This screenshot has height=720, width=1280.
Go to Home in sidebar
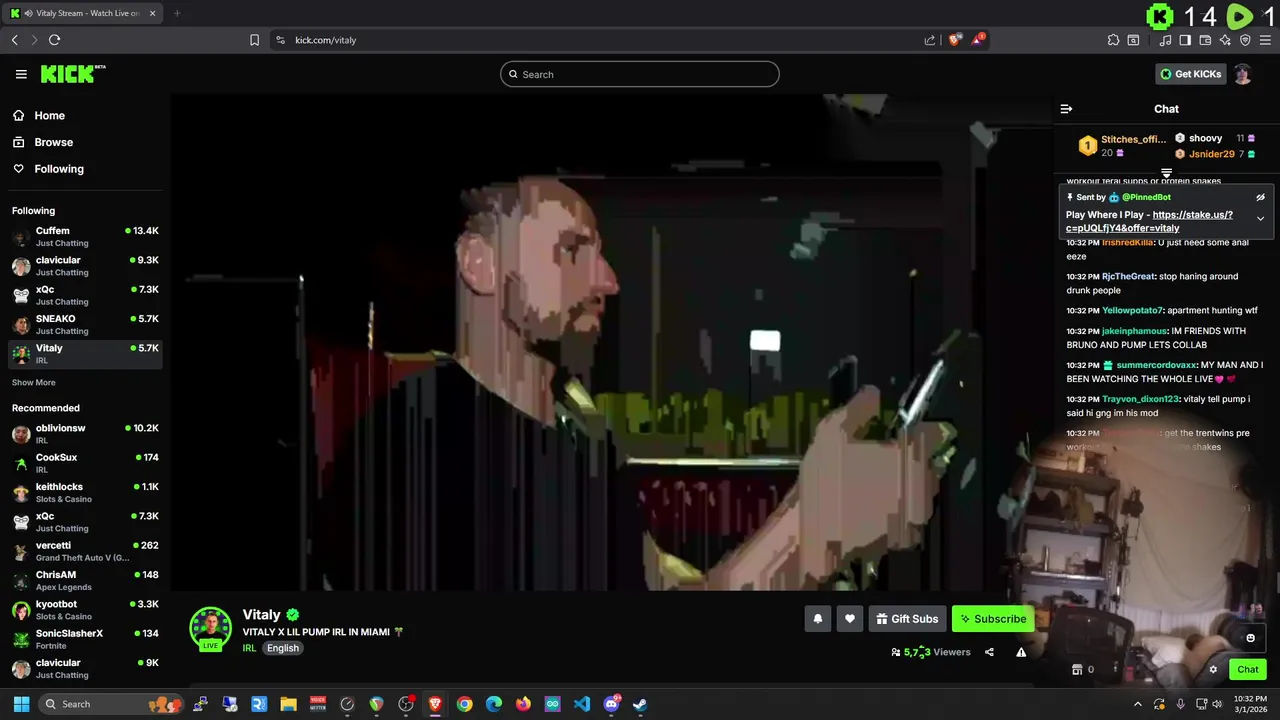point(49,116)
